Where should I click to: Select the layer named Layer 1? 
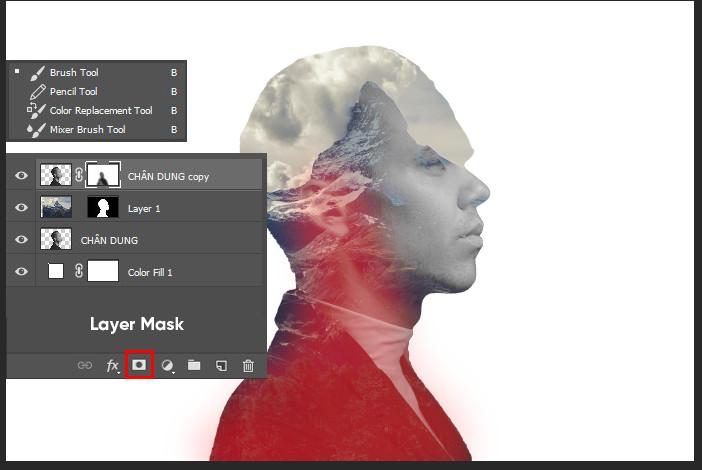144,209
